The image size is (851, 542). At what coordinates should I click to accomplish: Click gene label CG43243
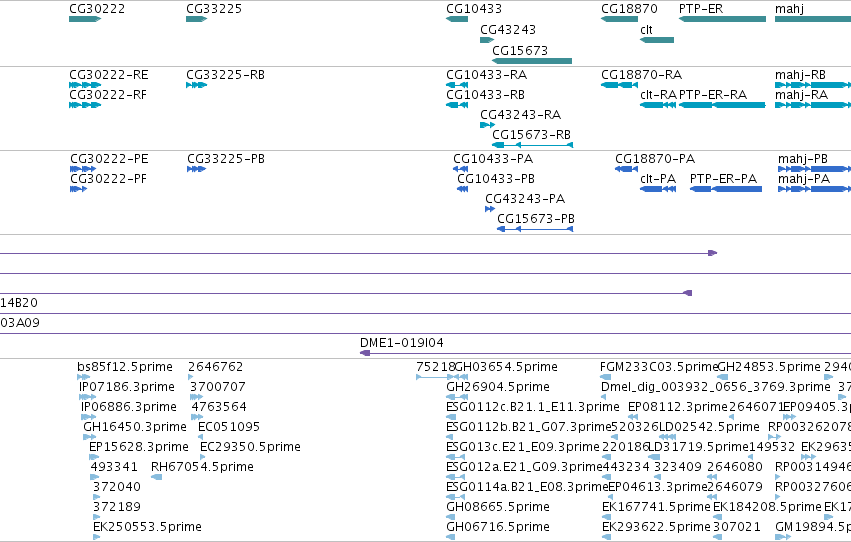[508, 29]
